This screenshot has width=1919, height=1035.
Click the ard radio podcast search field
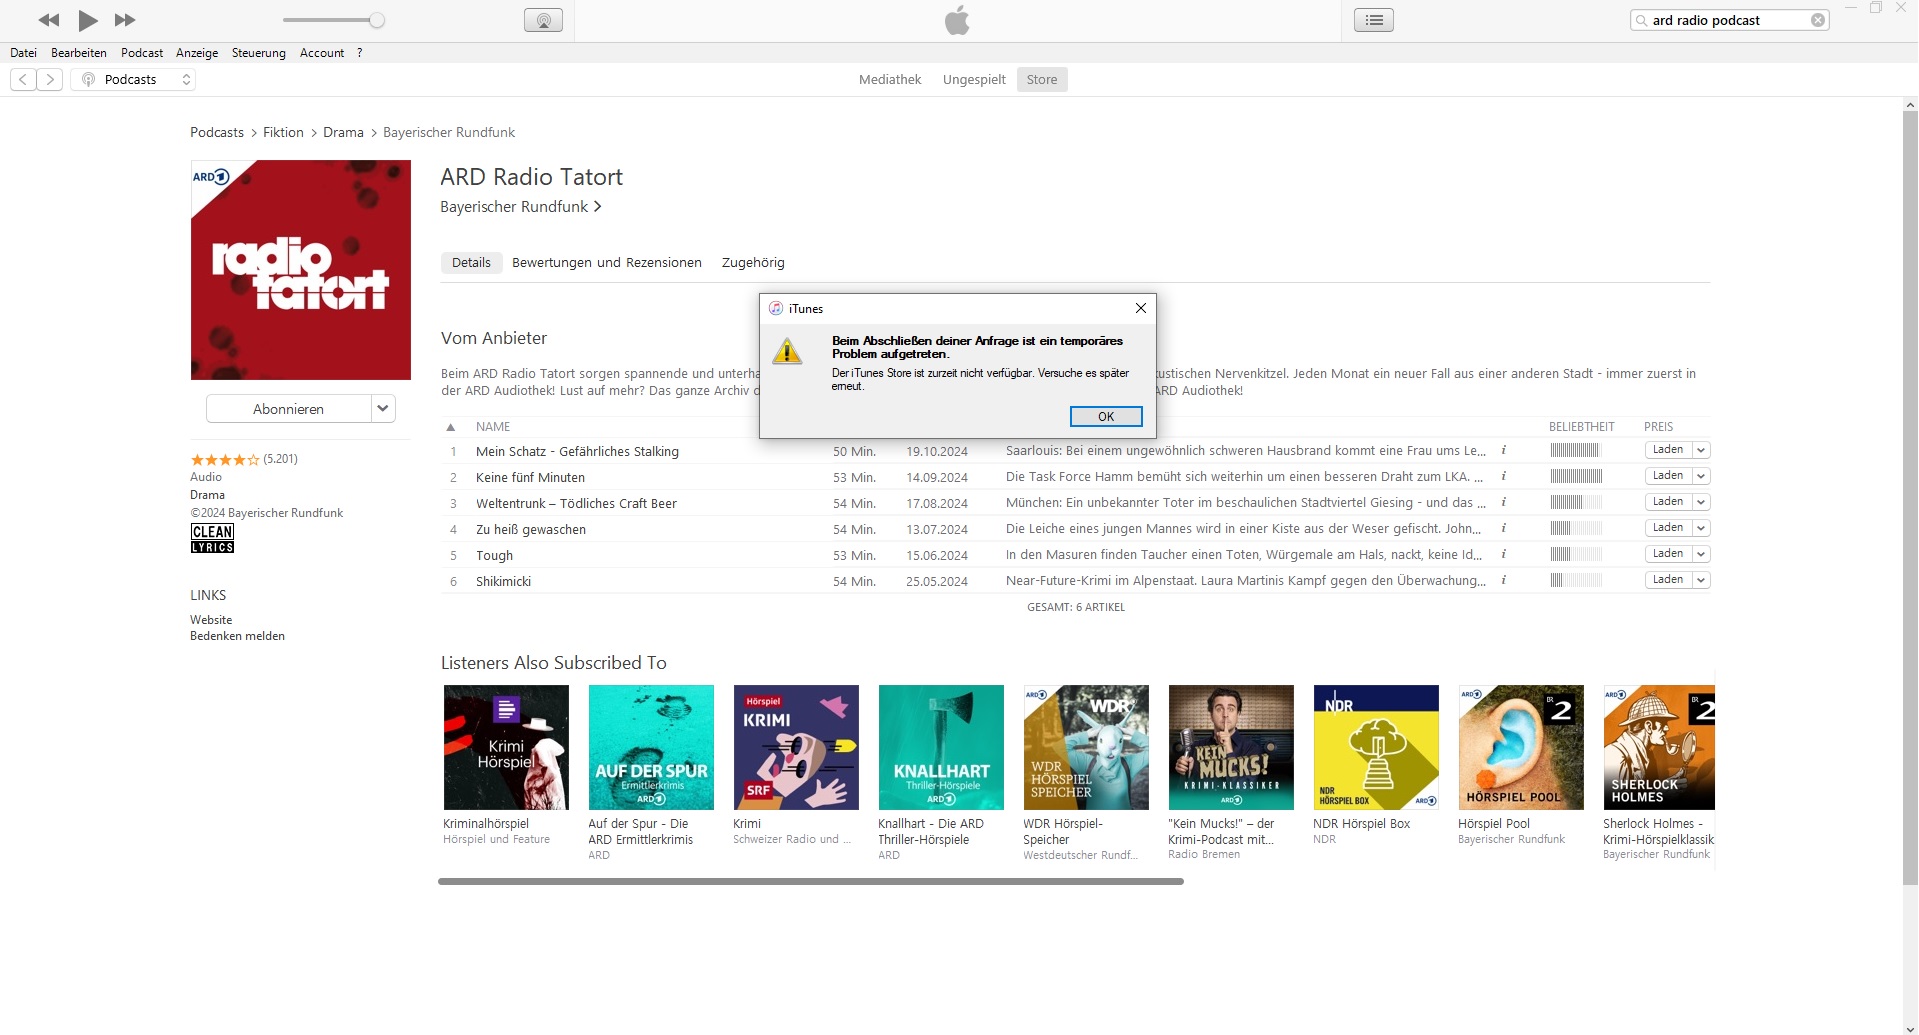[1729, 20]
